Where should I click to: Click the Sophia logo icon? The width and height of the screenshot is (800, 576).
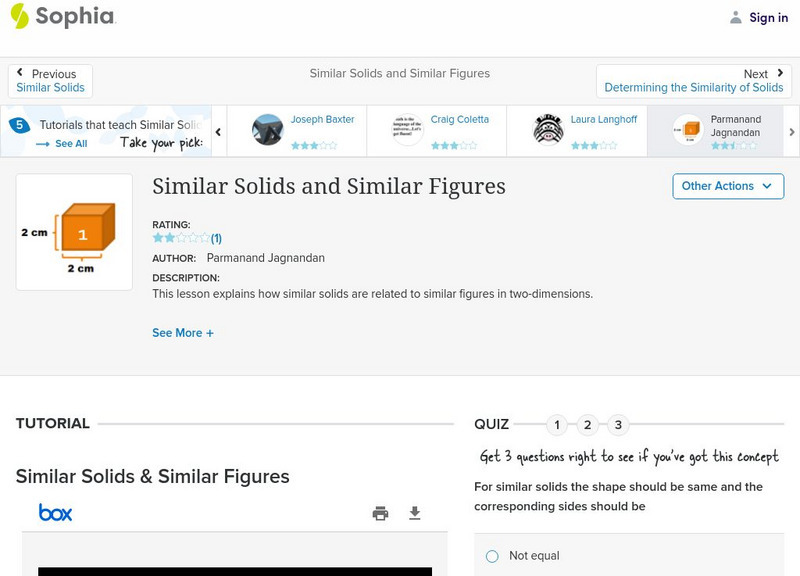[x=20, y=16]
